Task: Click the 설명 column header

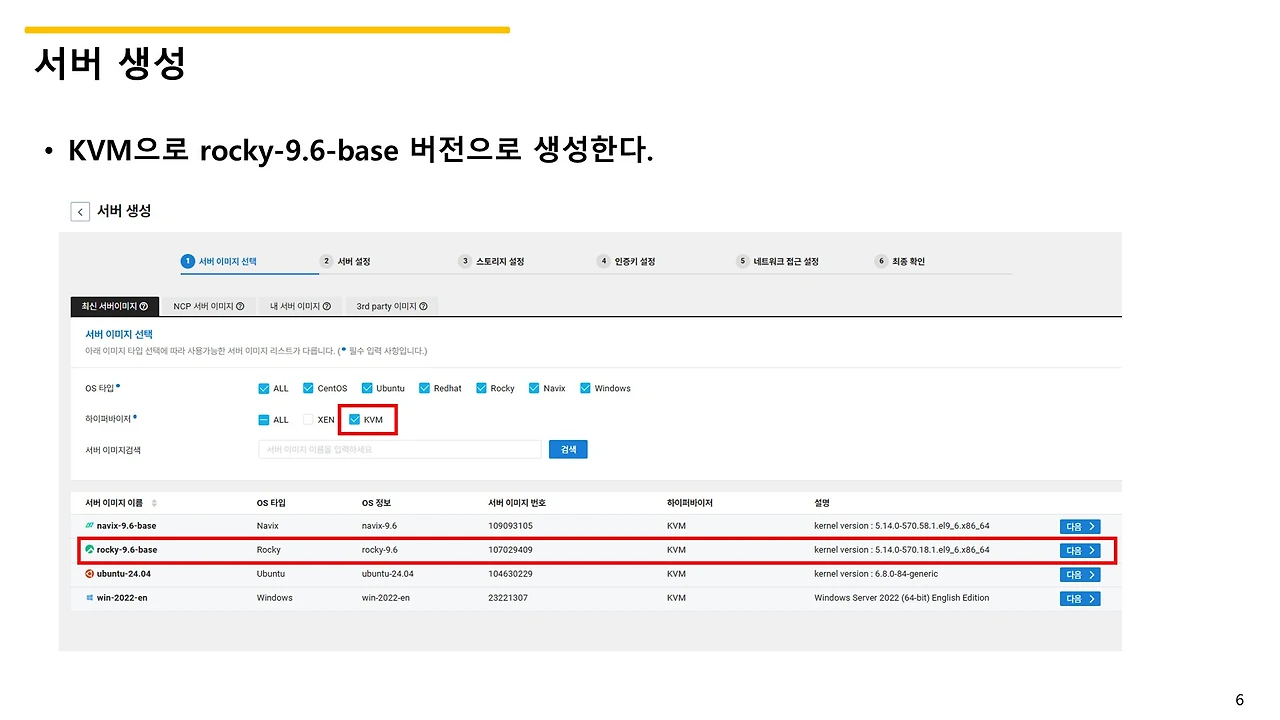Action: (822, 503)
